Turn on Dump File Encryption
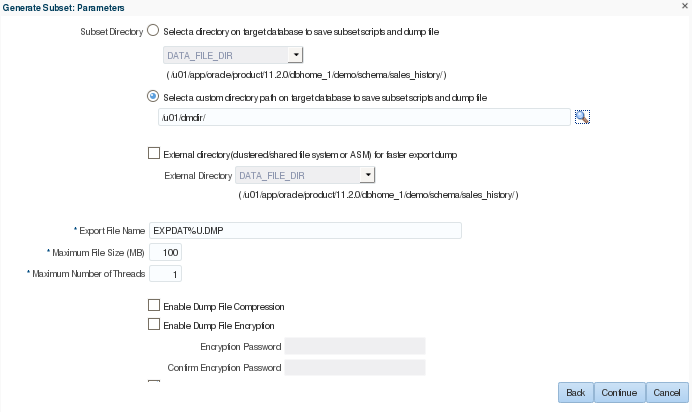This screenshot has height=412, width=692. coord(153,324)
